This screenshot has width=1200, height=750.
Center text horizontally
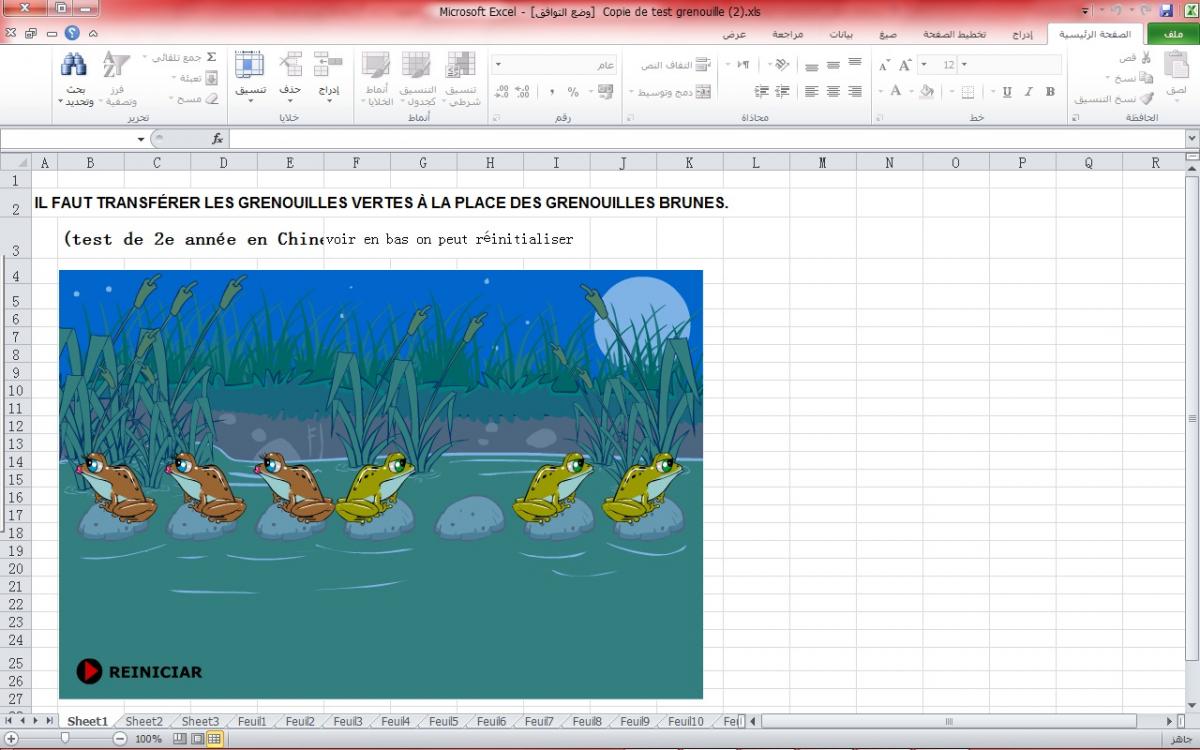coord(833,92)
